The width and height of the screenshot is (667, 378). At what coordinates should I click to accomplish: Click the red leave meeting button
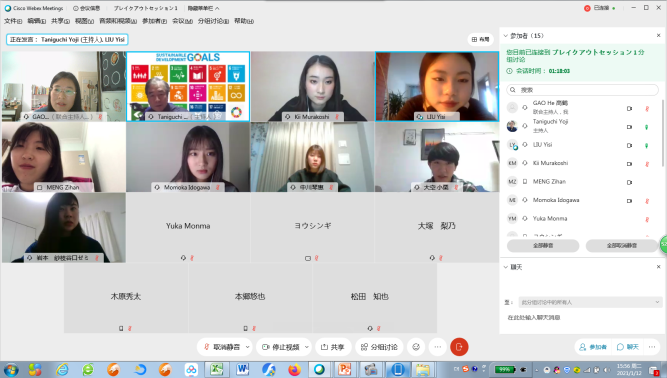click(x=459, y=347)
